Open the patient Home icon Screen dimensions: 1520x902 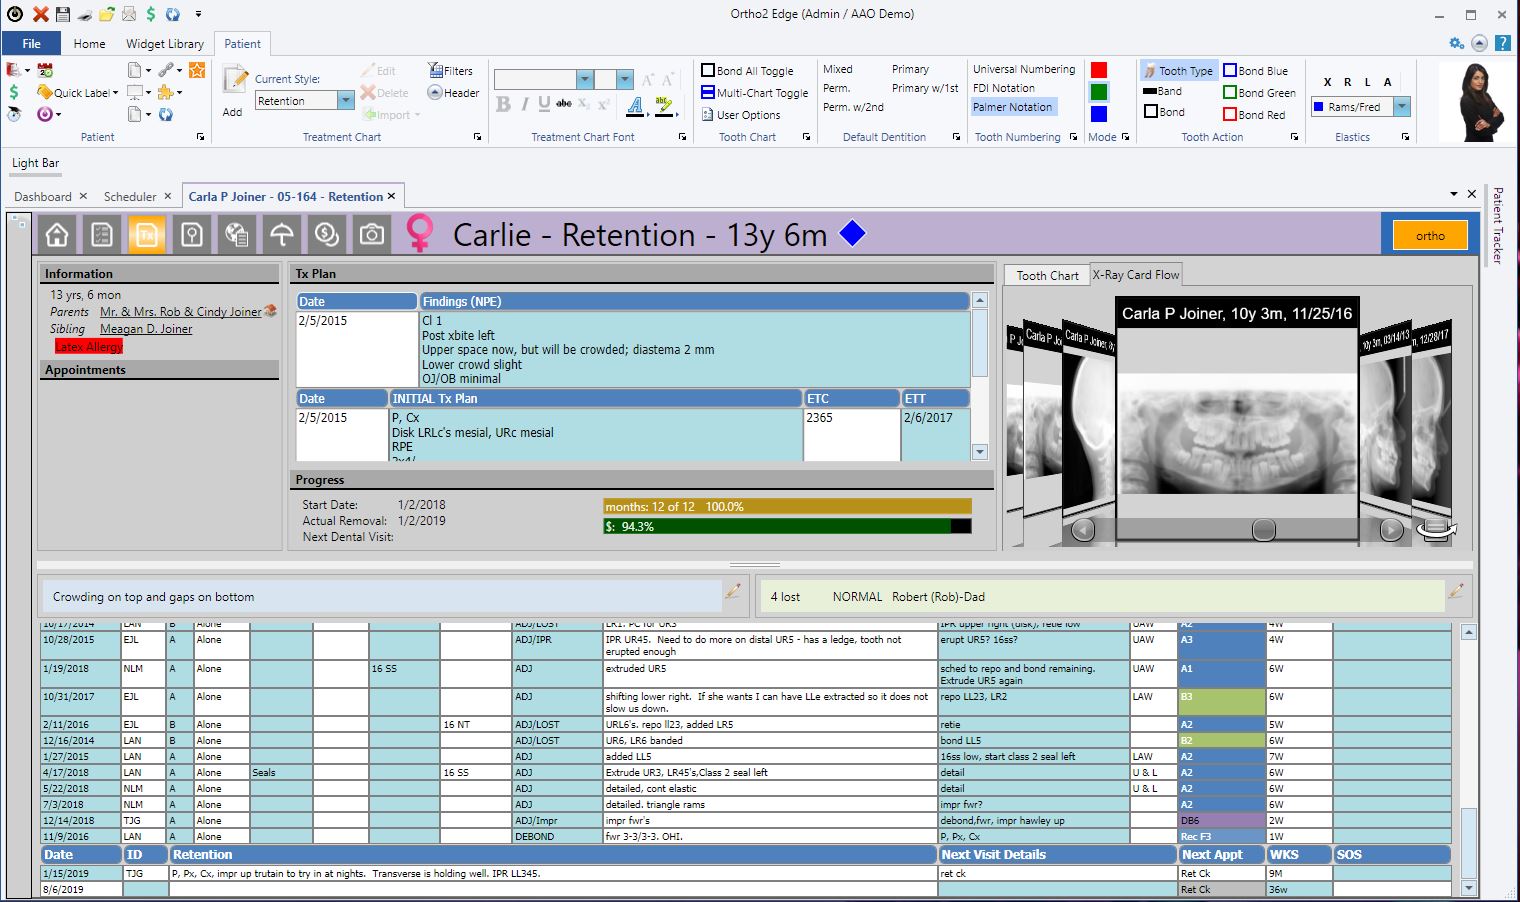point(57,235)
